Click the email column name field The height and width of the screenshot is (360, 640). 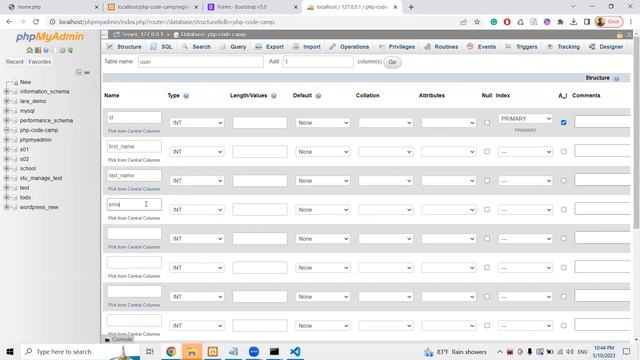click(134, 204)
